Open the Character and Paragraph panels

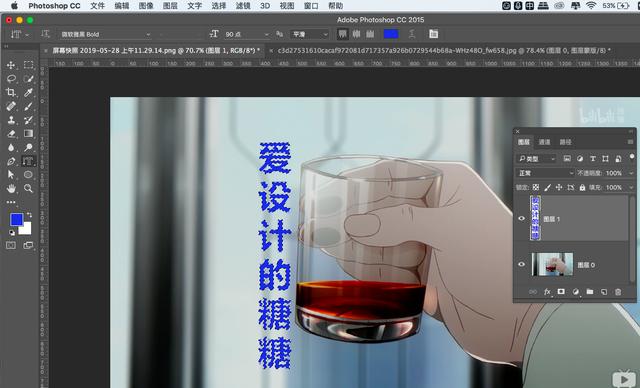click(x=433, y=34)
